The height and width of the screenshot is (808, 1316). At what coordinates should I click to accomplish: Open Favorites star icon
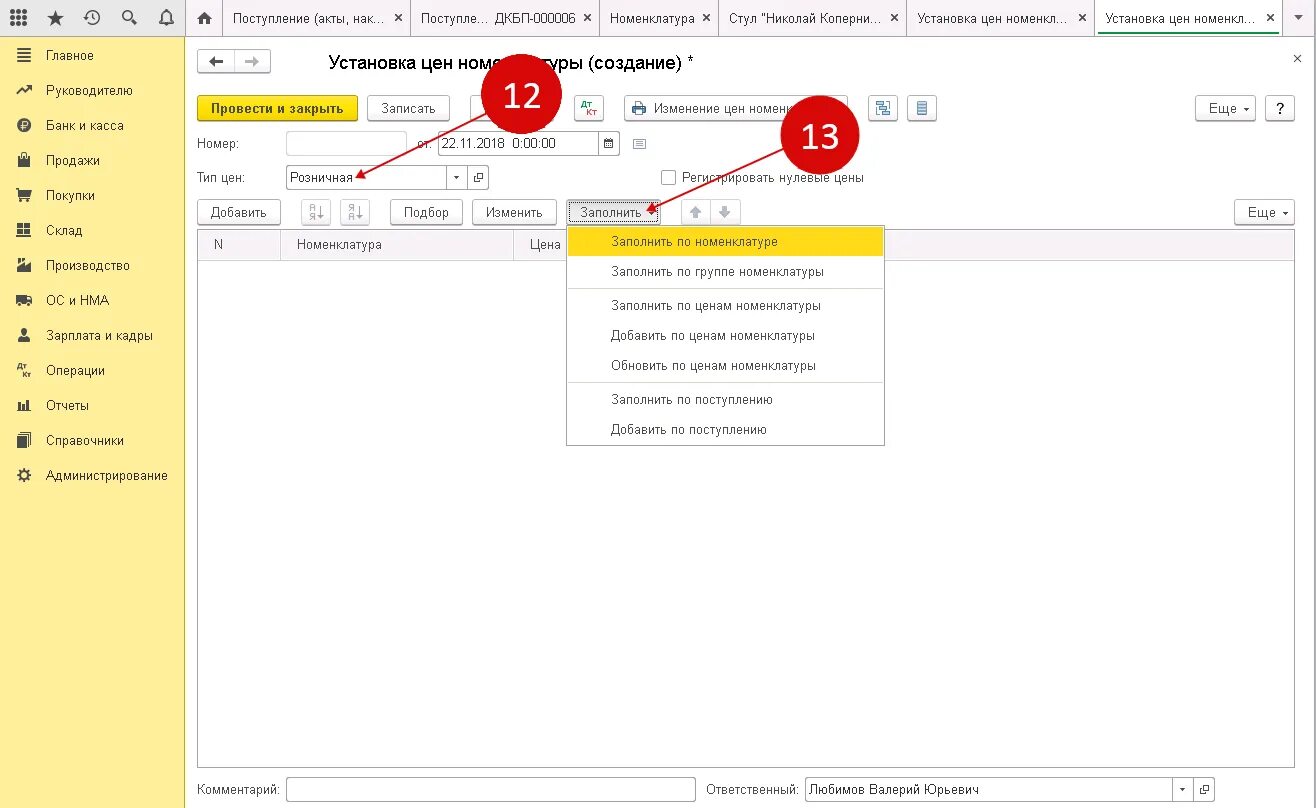pyautogui.click(x=55, y=18)
